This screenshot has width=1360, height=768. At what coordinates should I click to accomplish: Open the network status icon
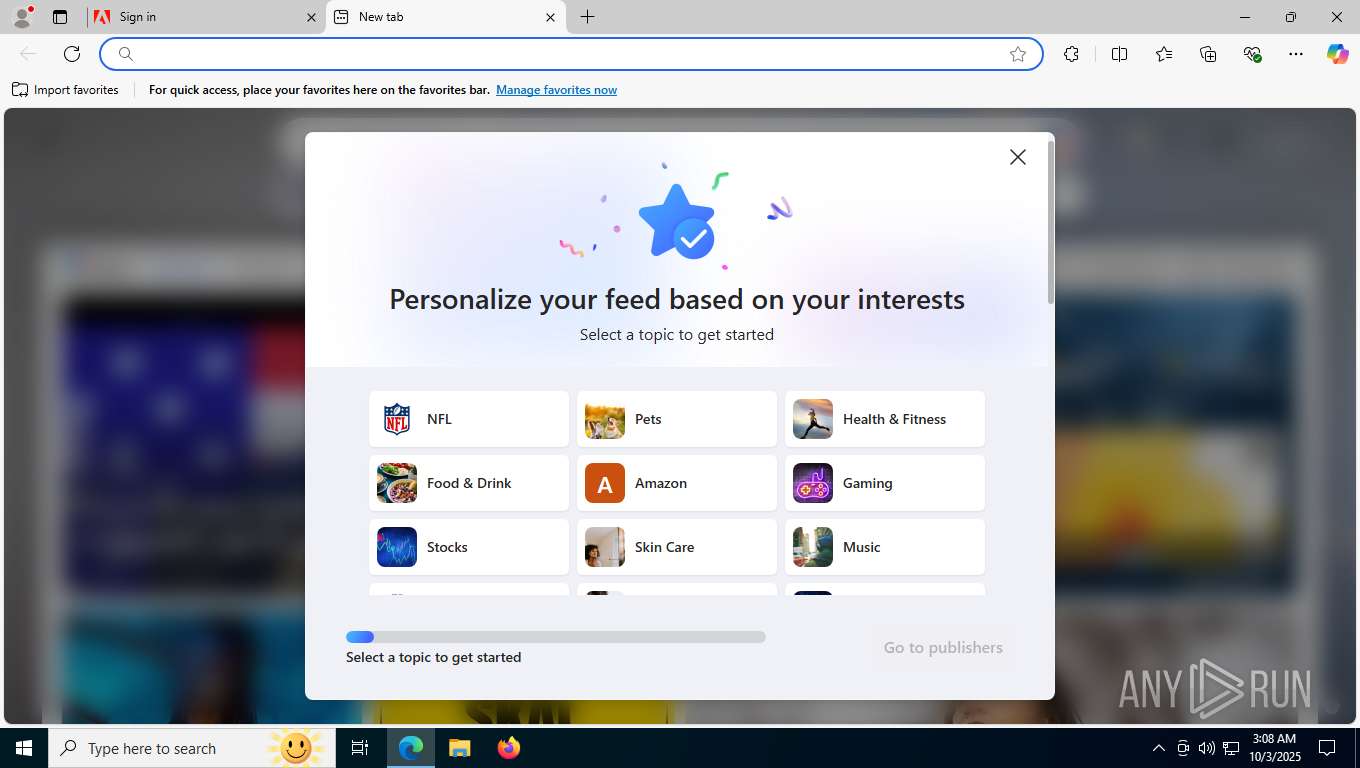click(x=1231, y=748)
